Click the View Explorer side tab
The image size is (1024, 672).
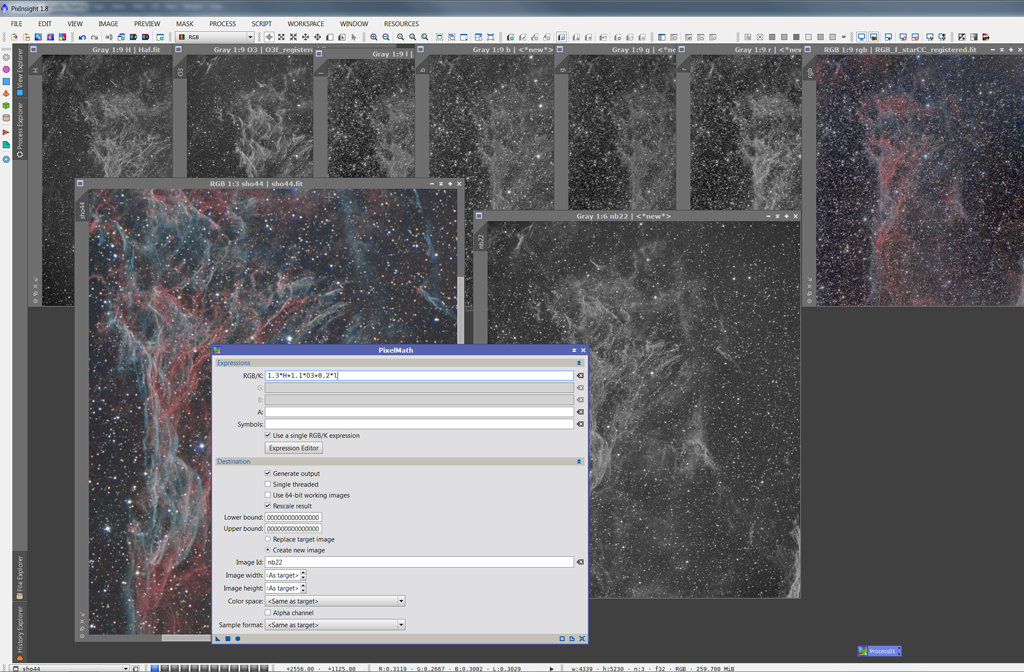pos(20,72)
